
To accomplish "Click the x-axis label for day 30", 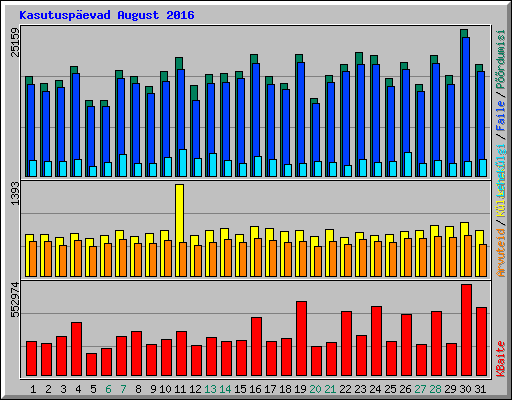I will pyautogui.click(x=465, y=389).
